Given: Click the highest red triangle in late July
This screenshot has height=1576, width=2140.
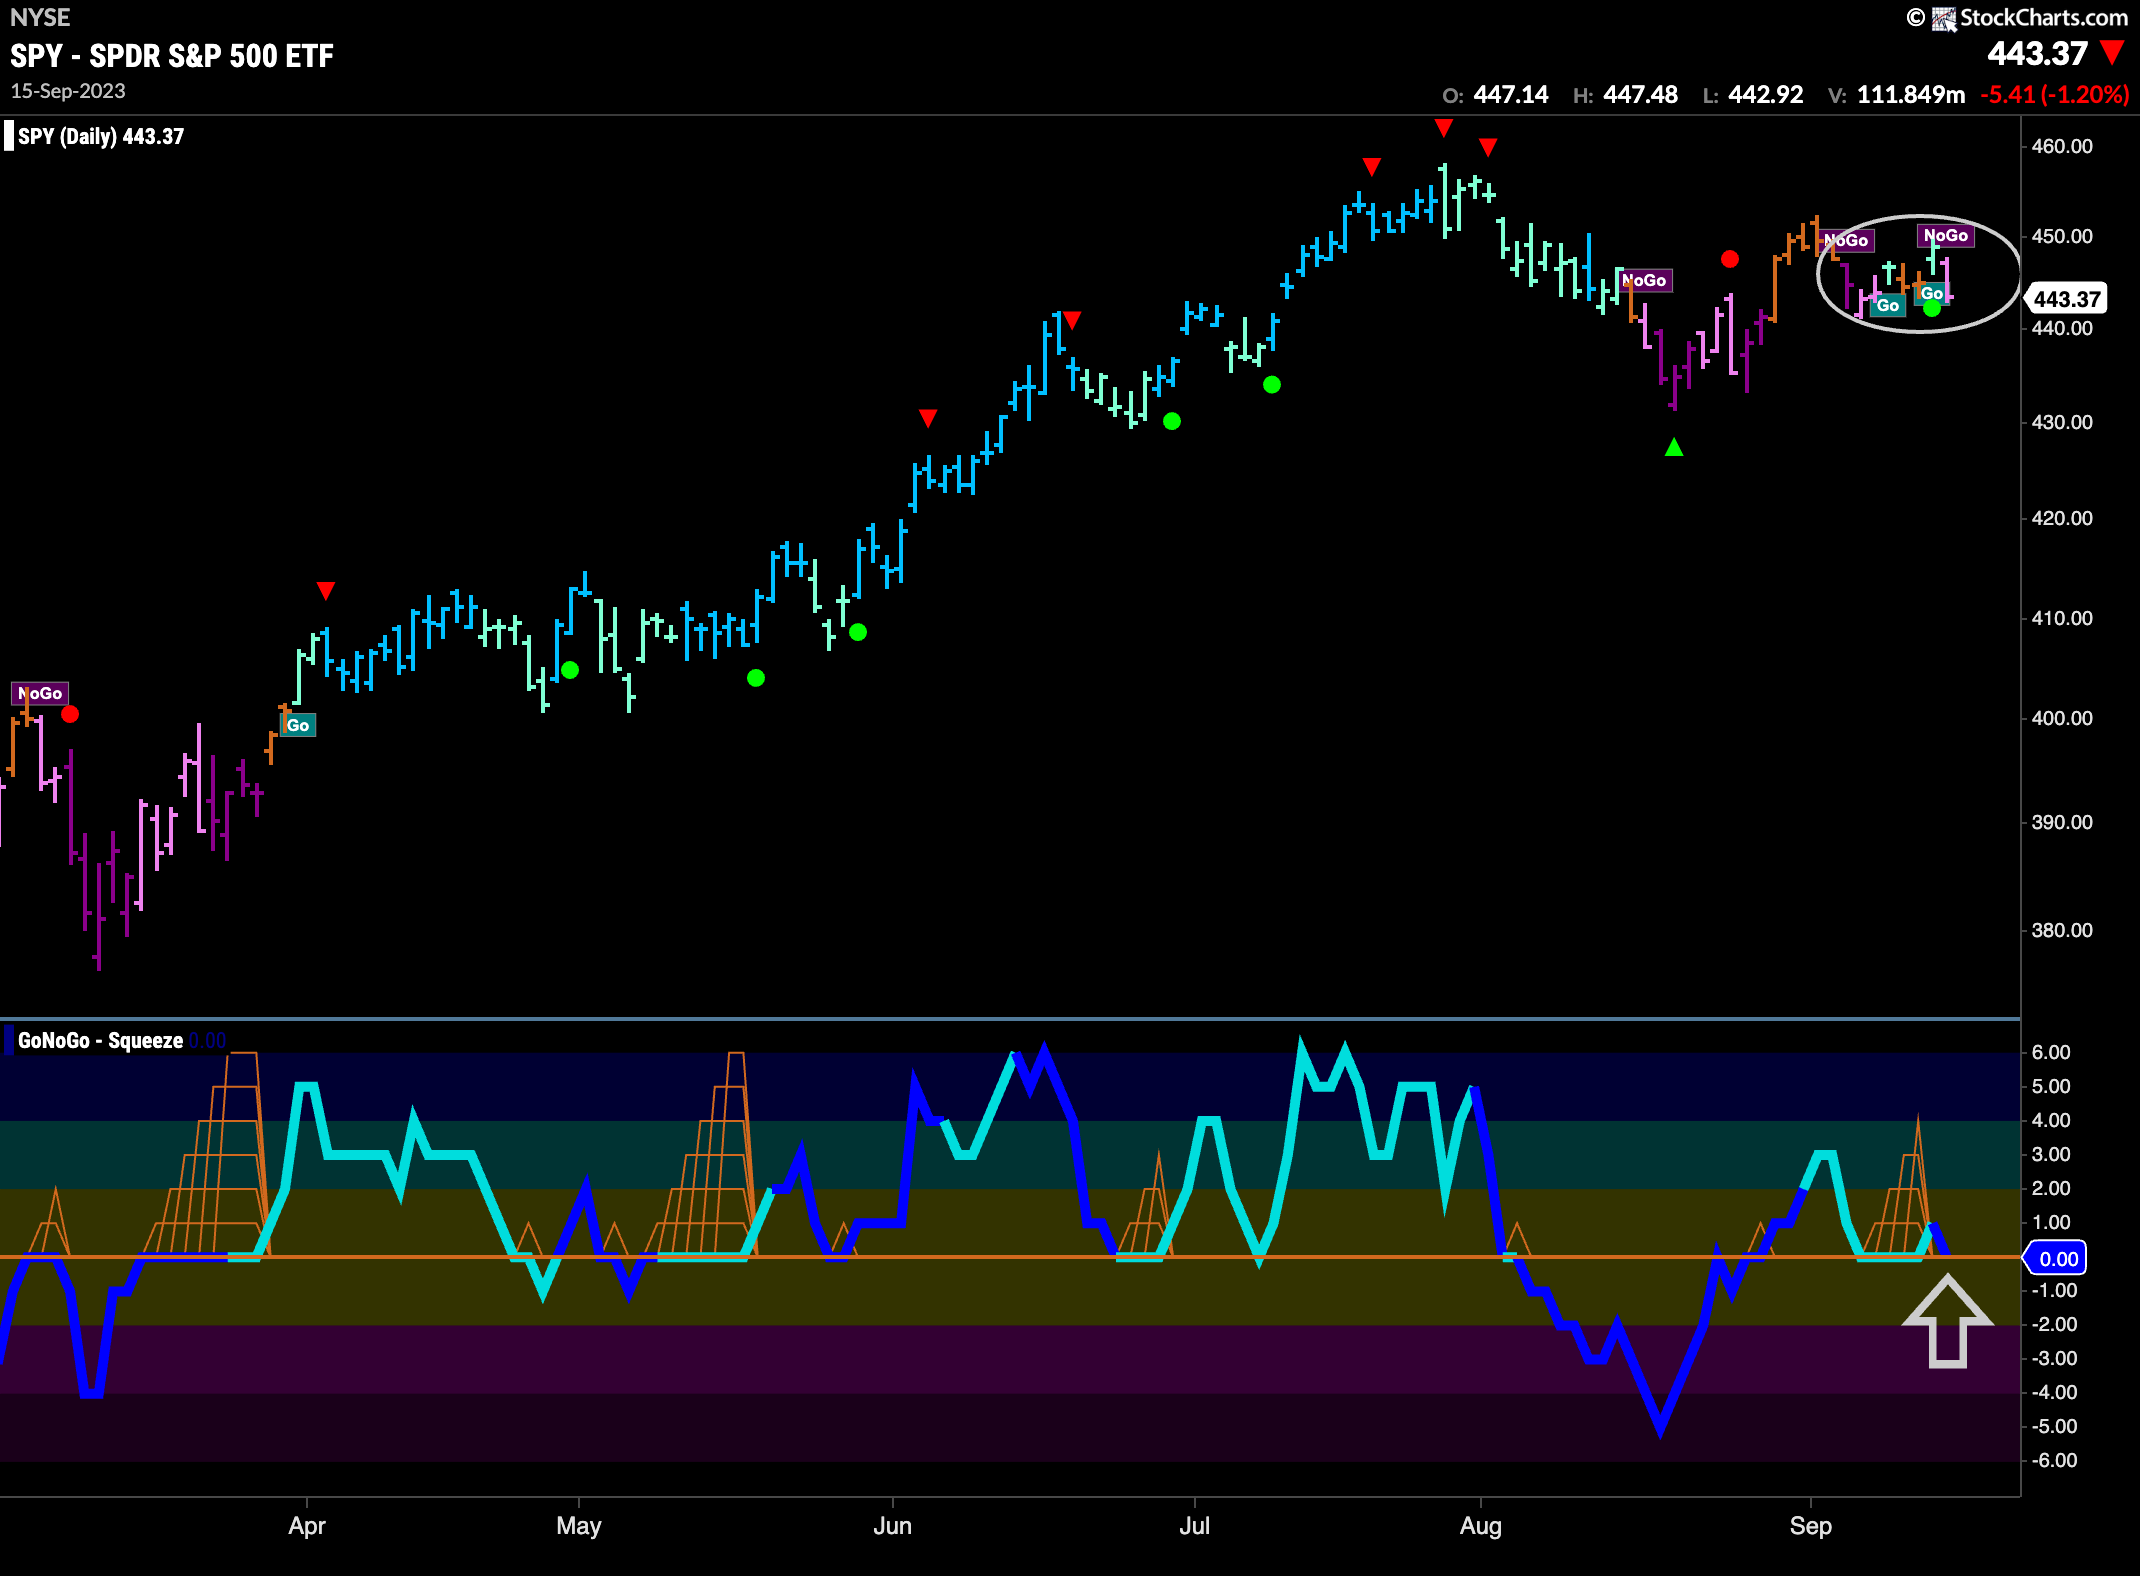Looking at the screenshot, I should (1443, 127).
